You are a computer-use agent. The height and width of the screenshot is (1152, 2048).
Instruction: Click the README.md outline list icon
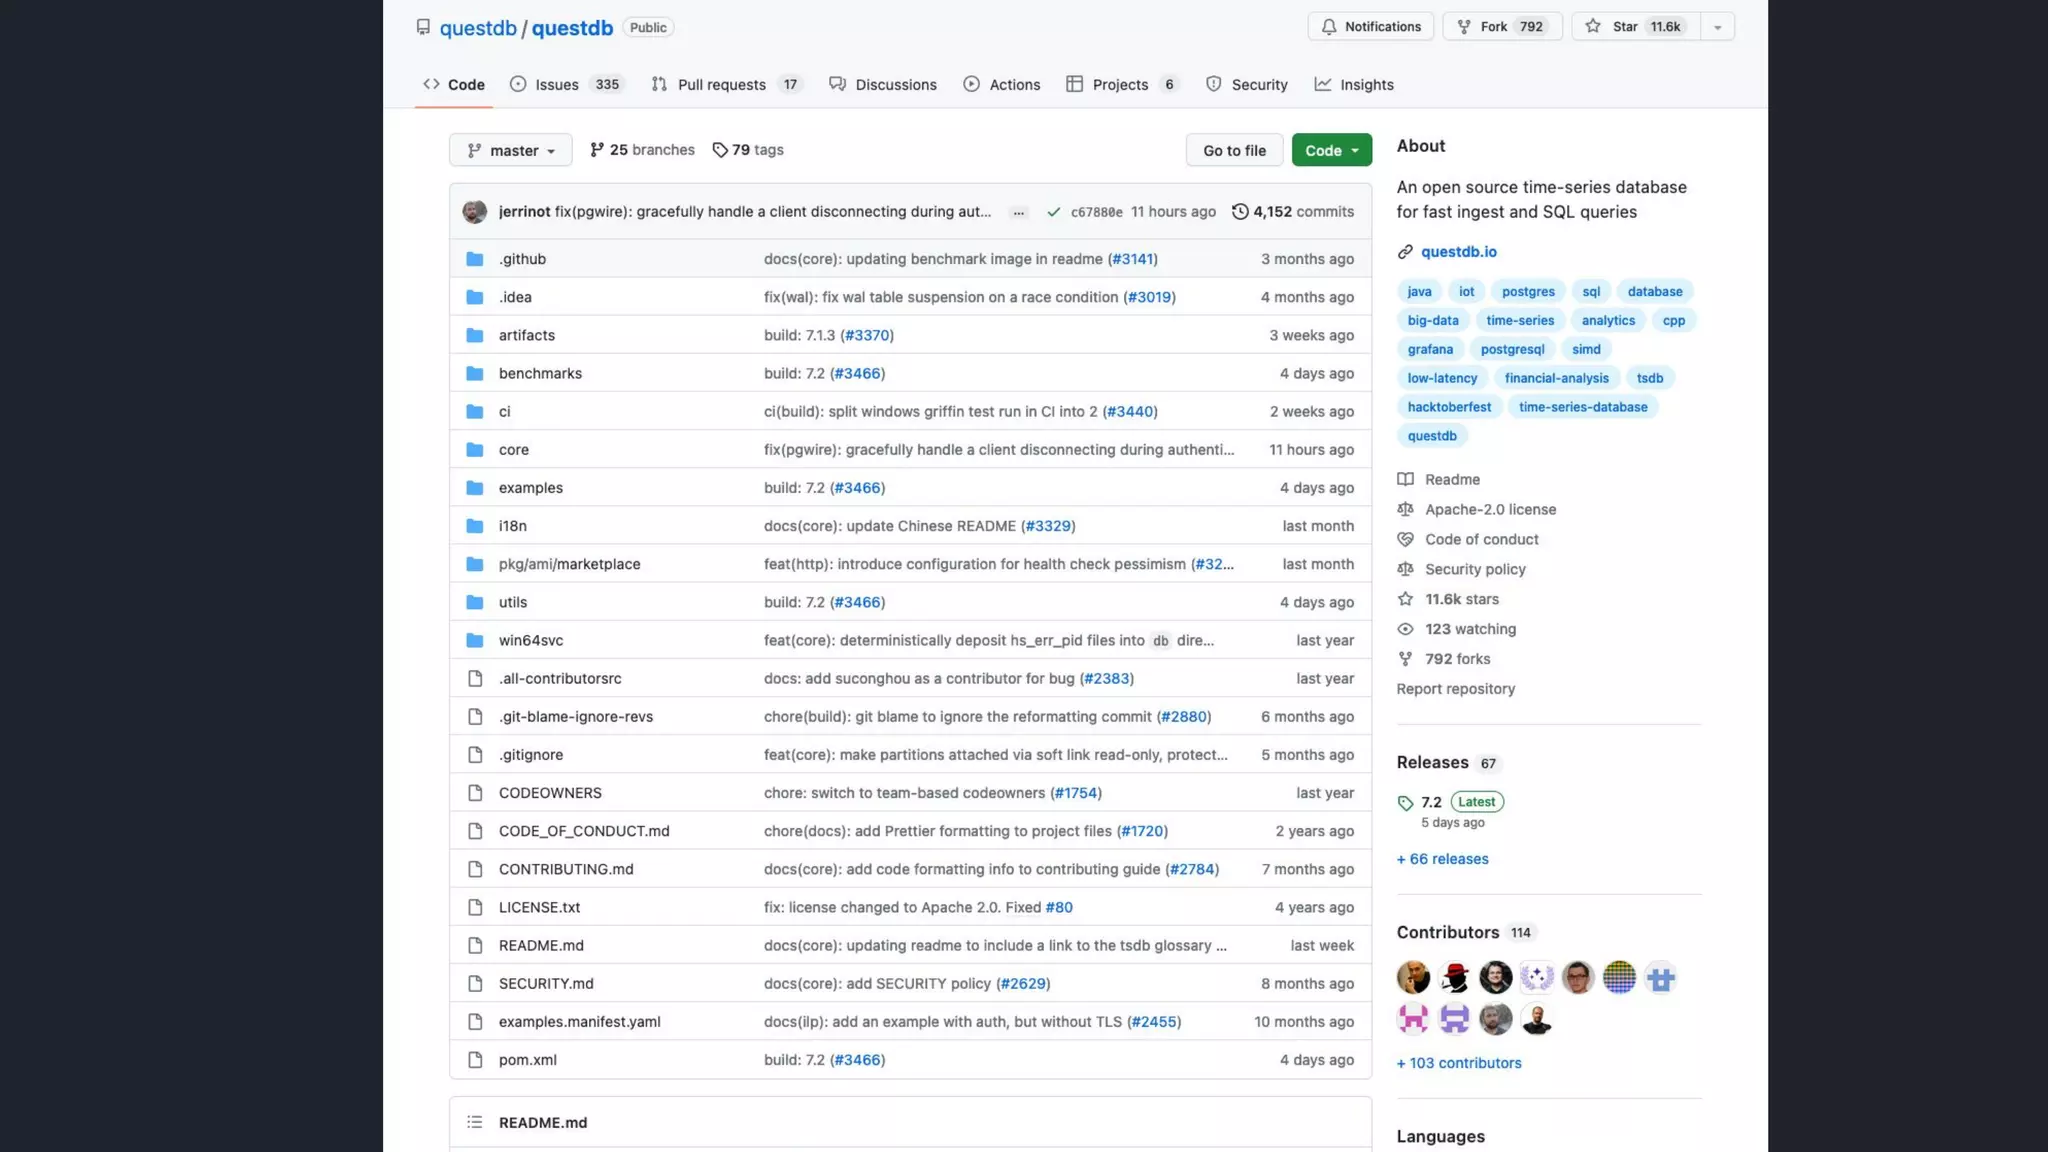(x=474, y=1122)
